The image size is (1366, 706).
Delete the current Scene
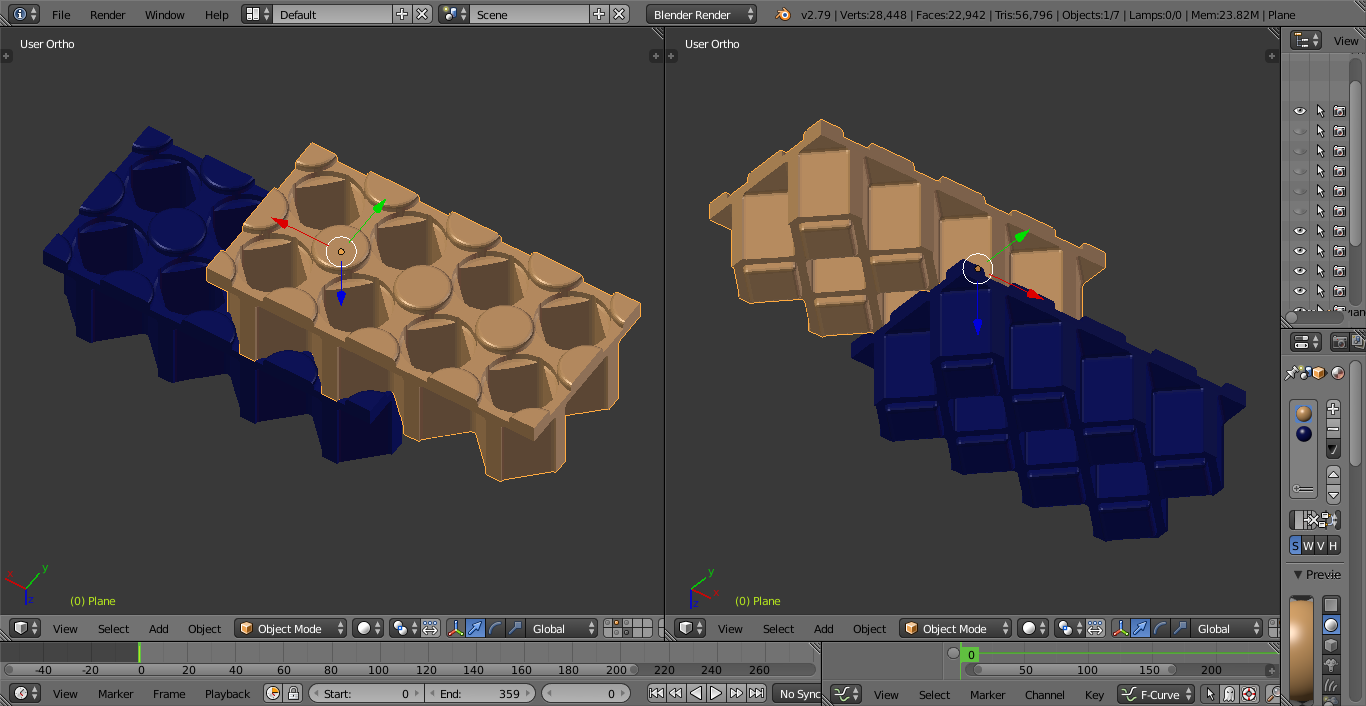click(x=619, y=14)
